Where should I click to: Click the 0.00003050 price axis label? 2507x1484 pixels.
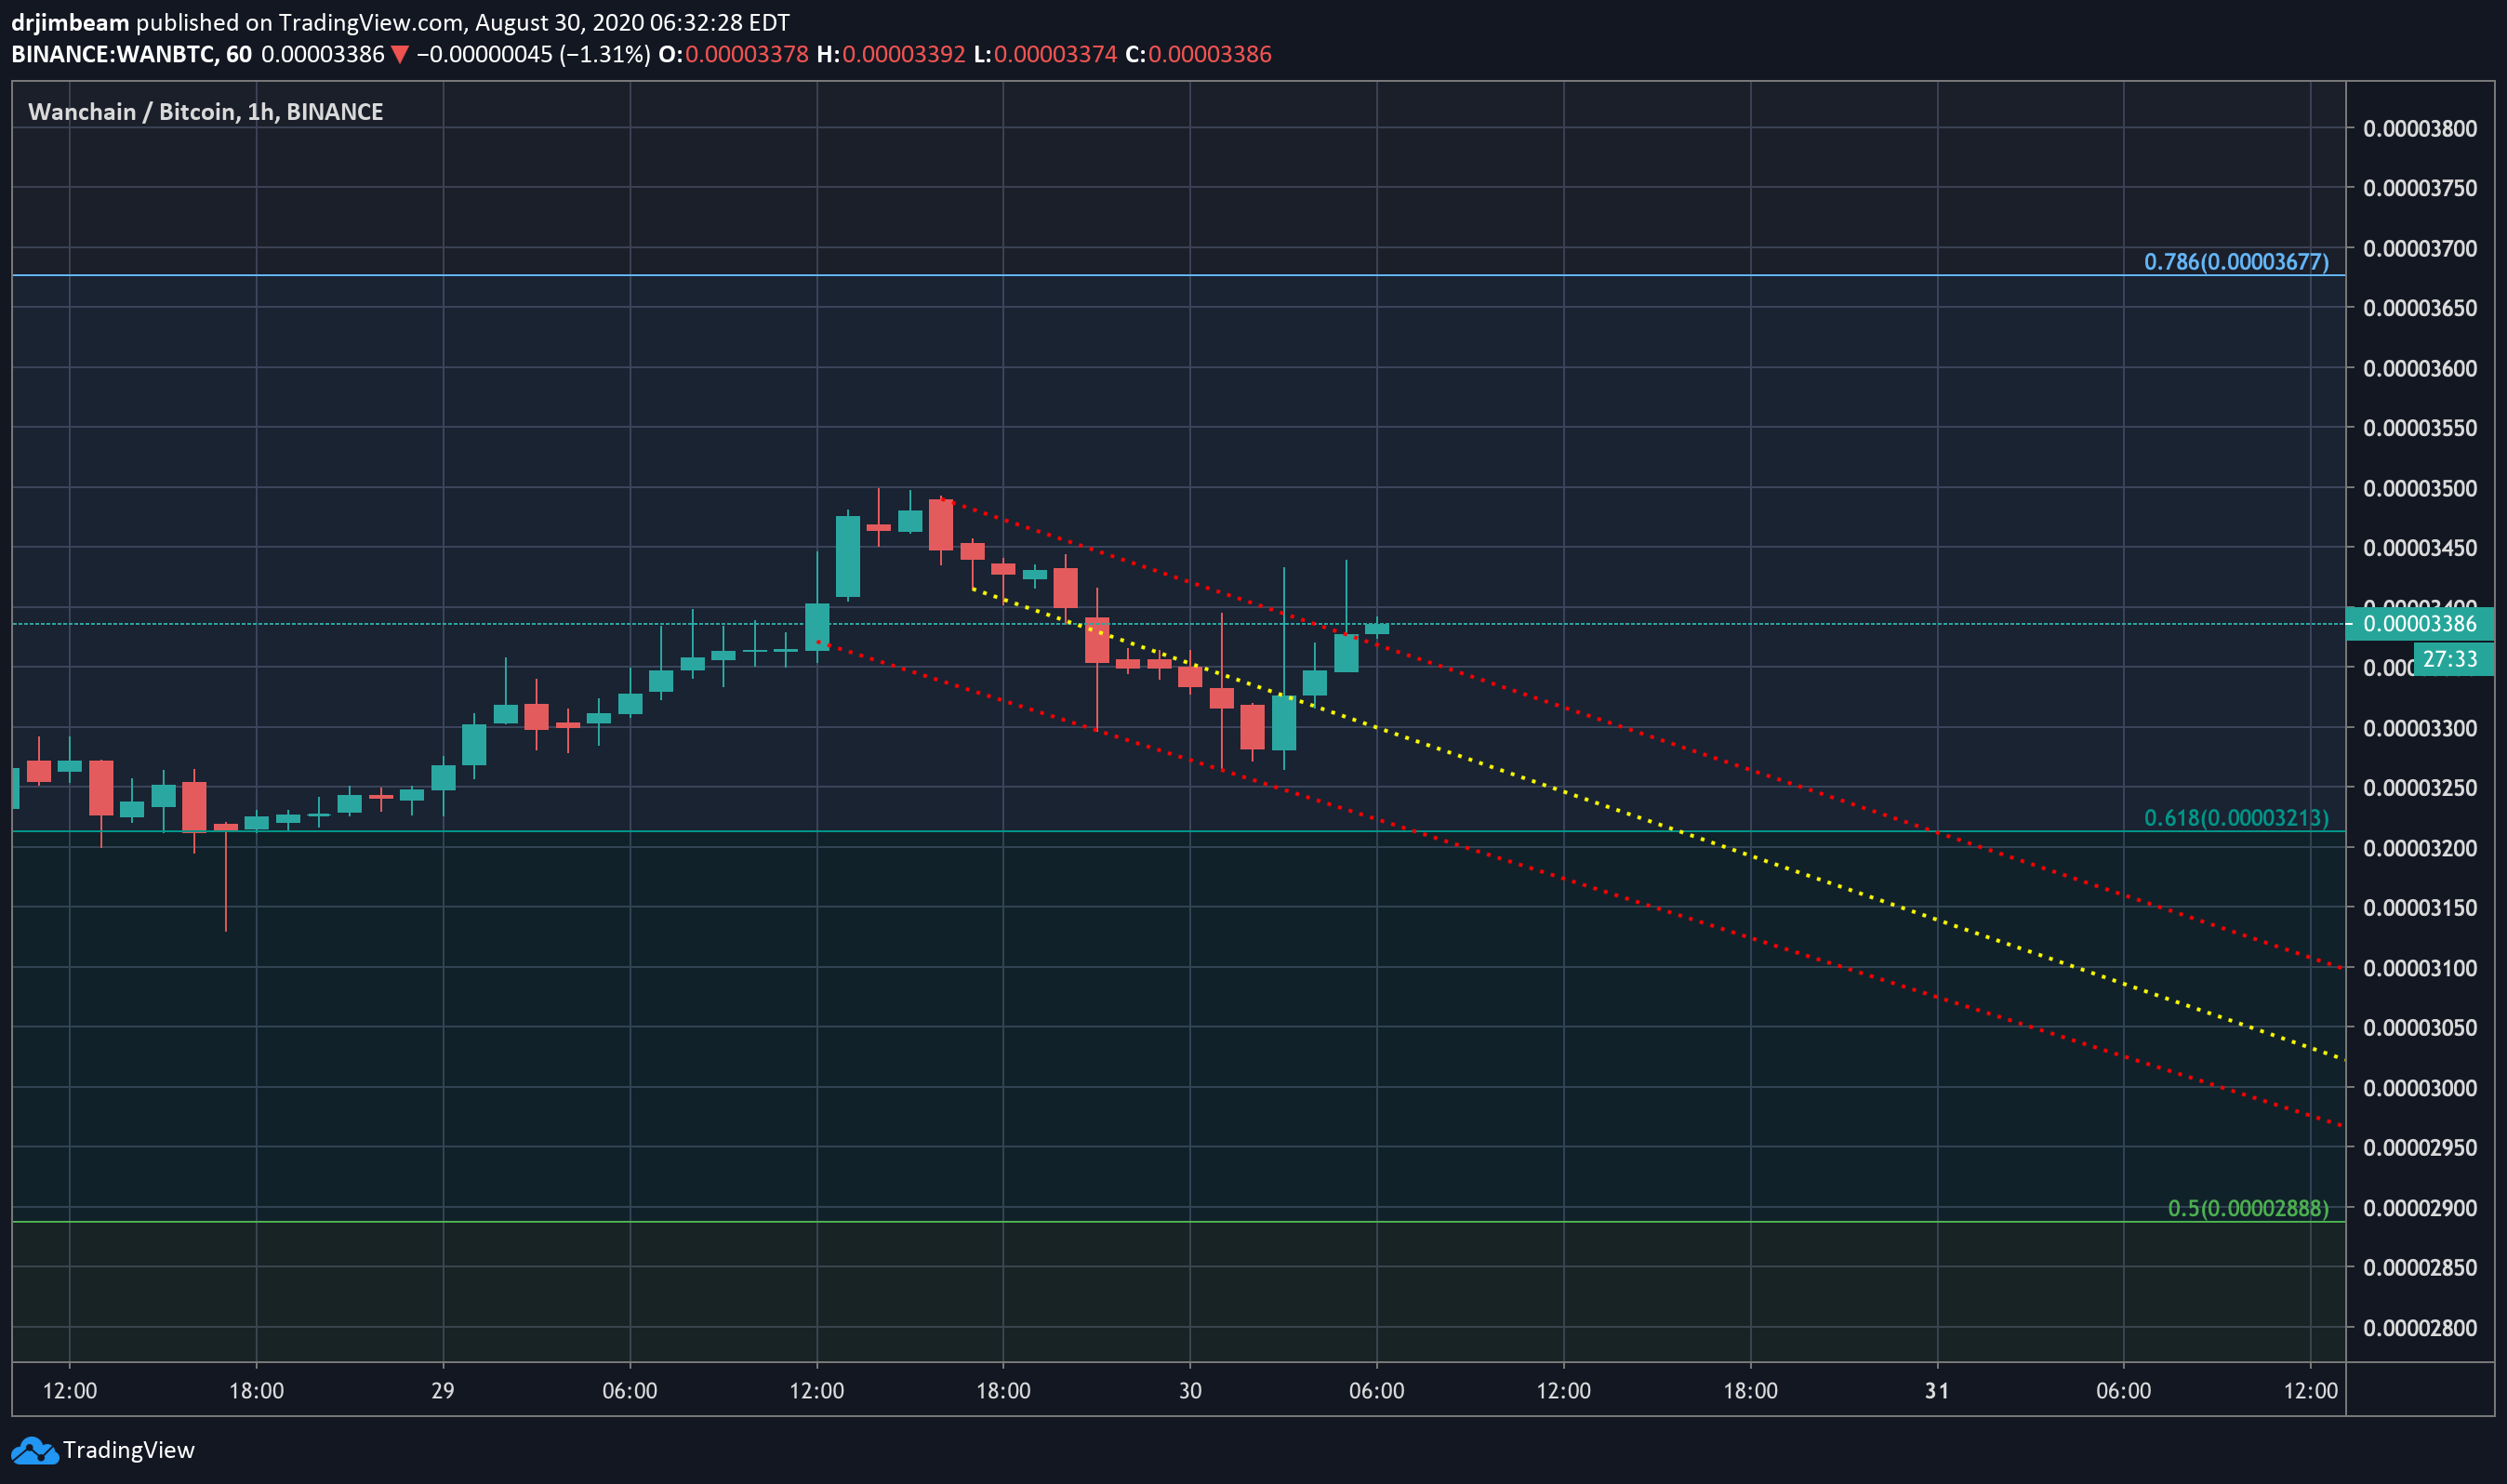tap(2420, 1028)
